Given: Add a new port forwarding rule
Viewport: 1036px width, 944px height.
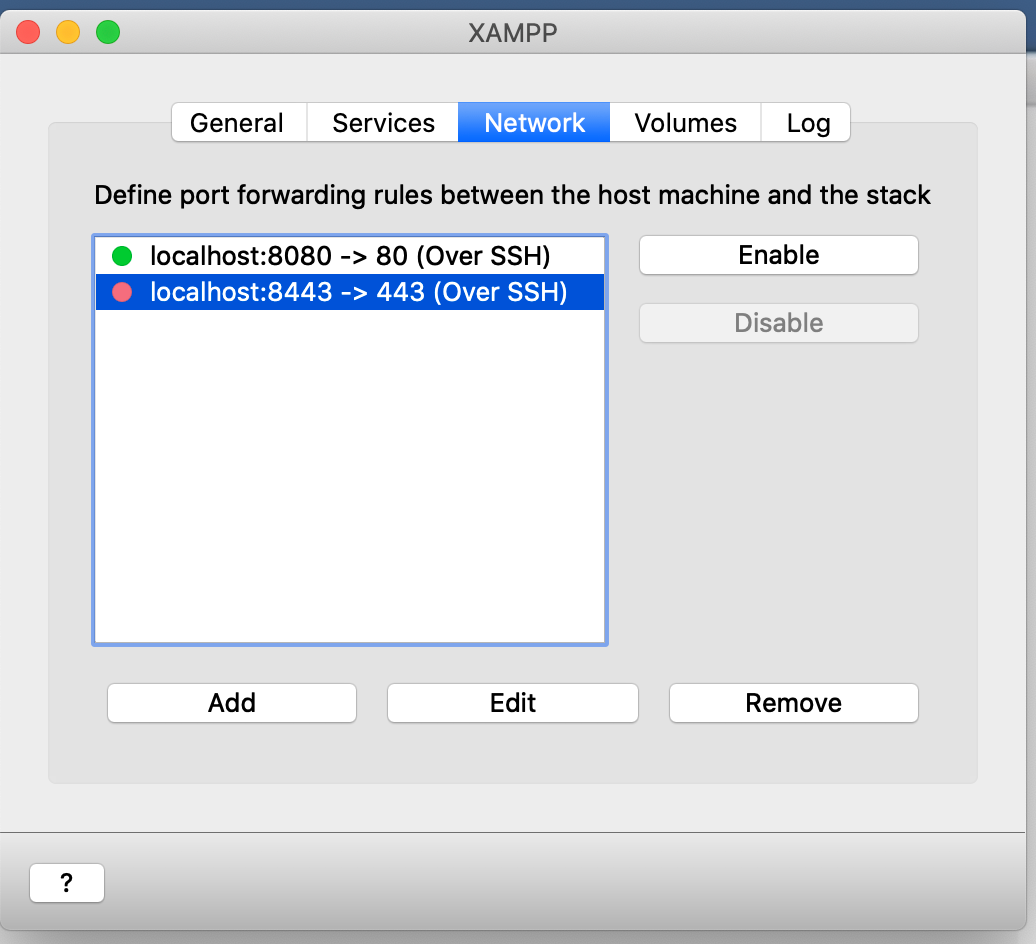Looking at the screenshot, I should [x=232, y=703].
